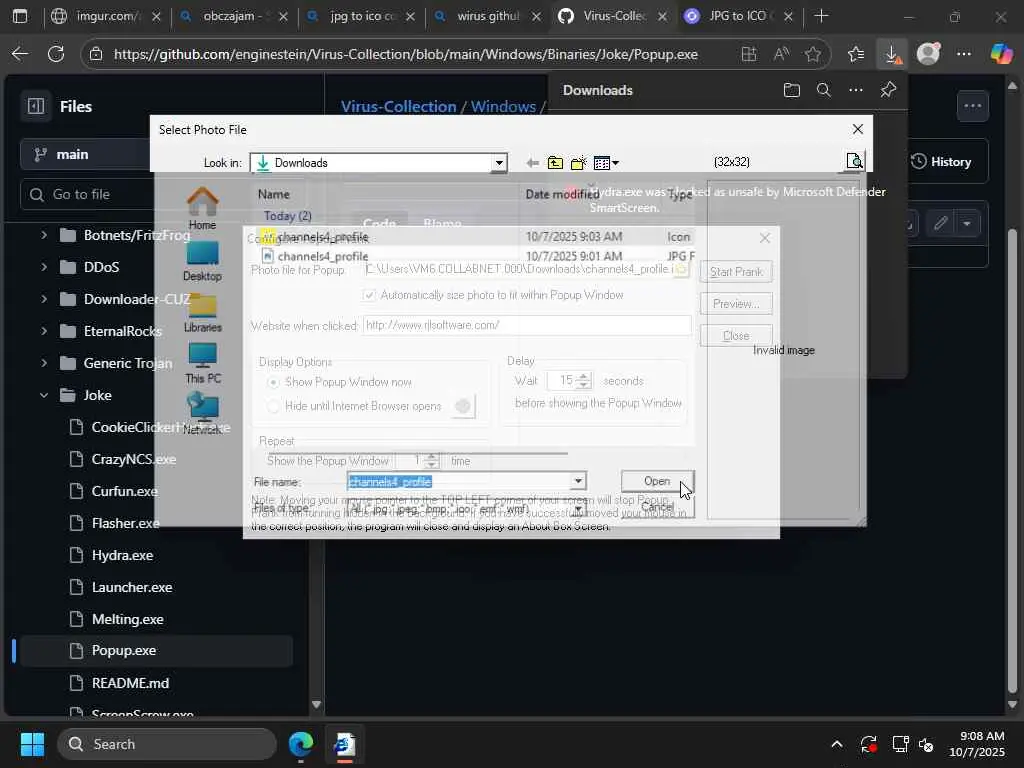The width and height of the screenshot is (1024, 768).
Task: Open the Edge Tab actions menu icon
Action: (20, 16)
